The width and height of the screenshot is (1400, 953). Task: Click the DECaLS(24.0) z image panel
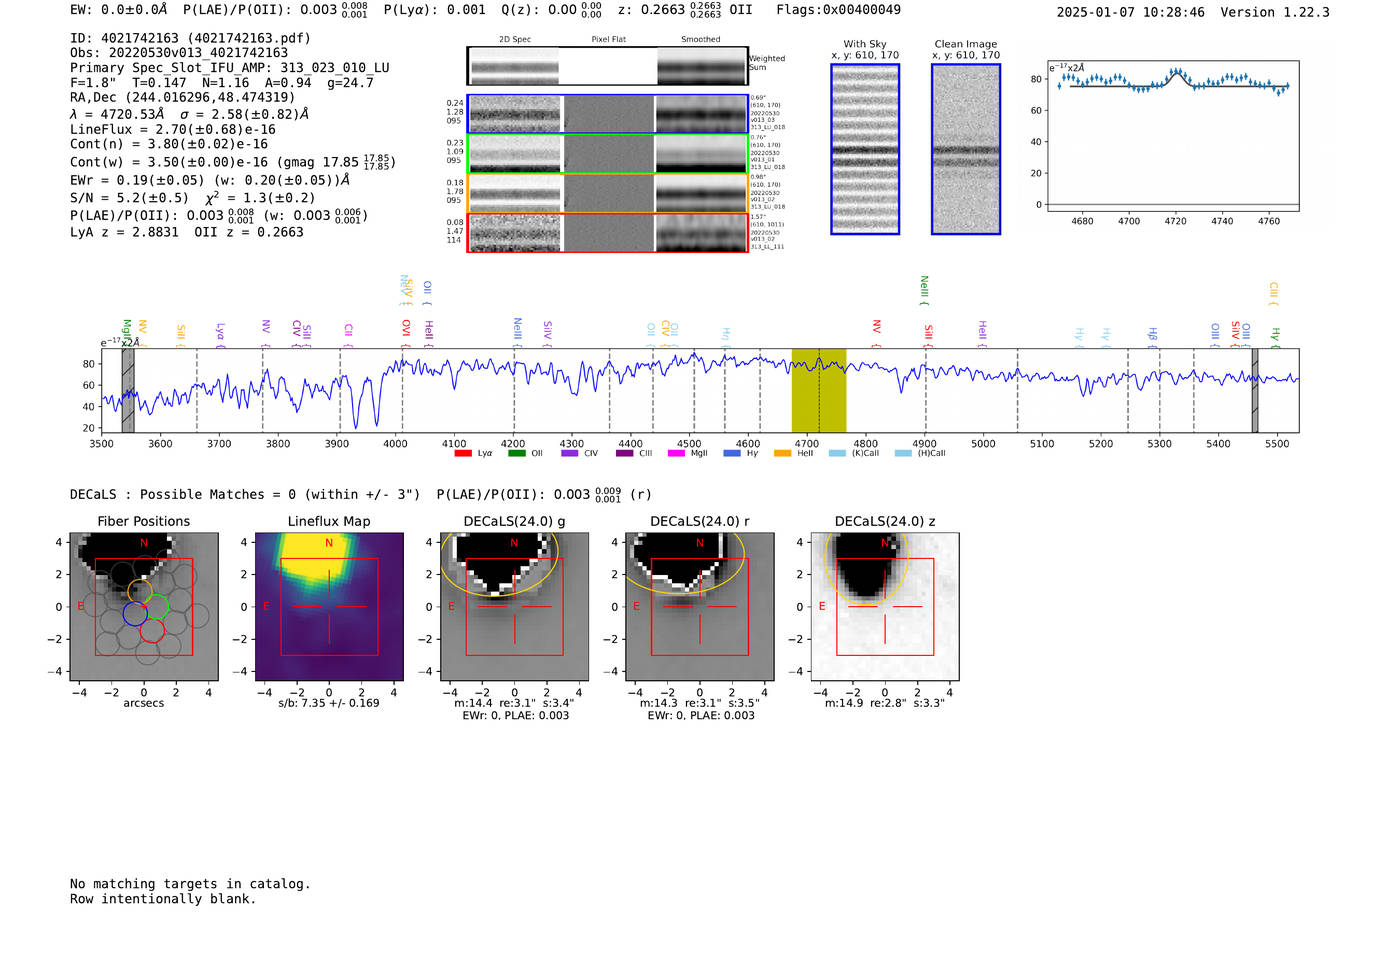[x=884, y=606]
